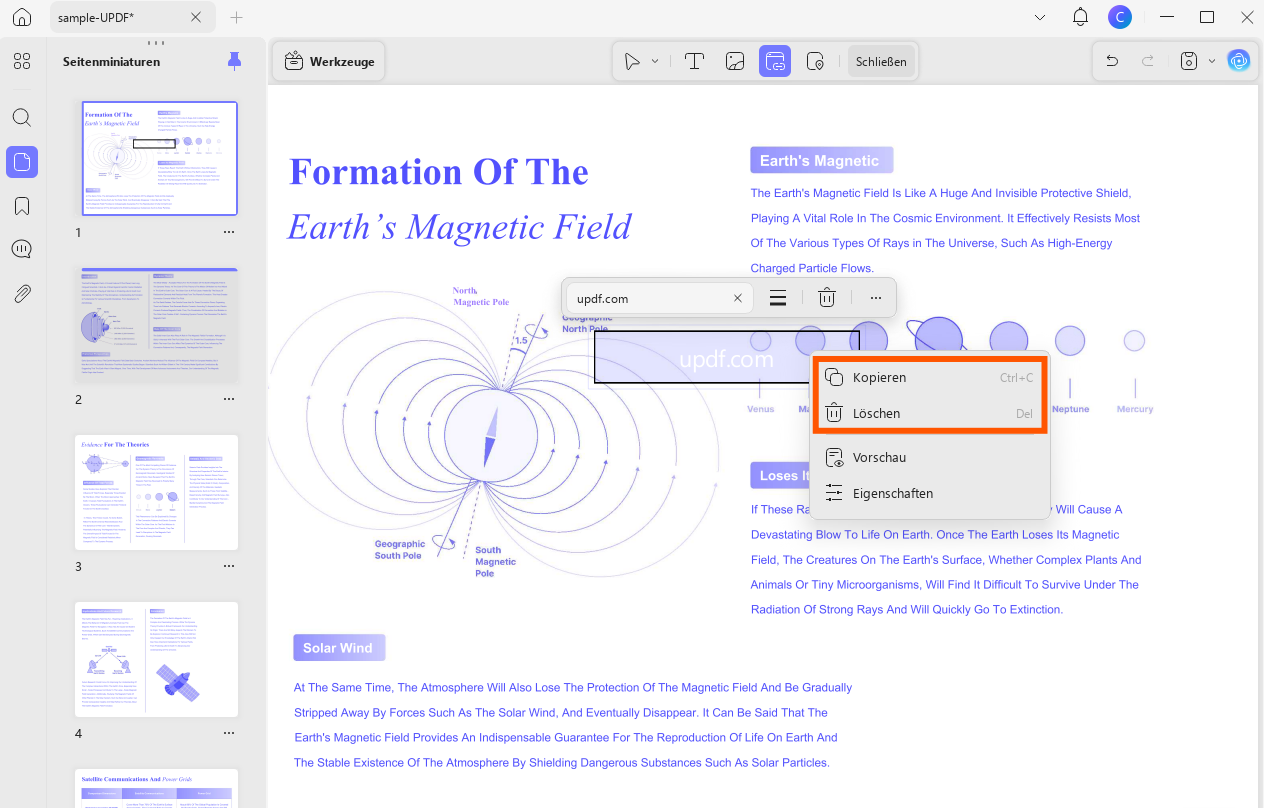The height and width of the screenshot is (808, 1264).
Task: Choose Kopieren from context menu
Action: (930, 378)
